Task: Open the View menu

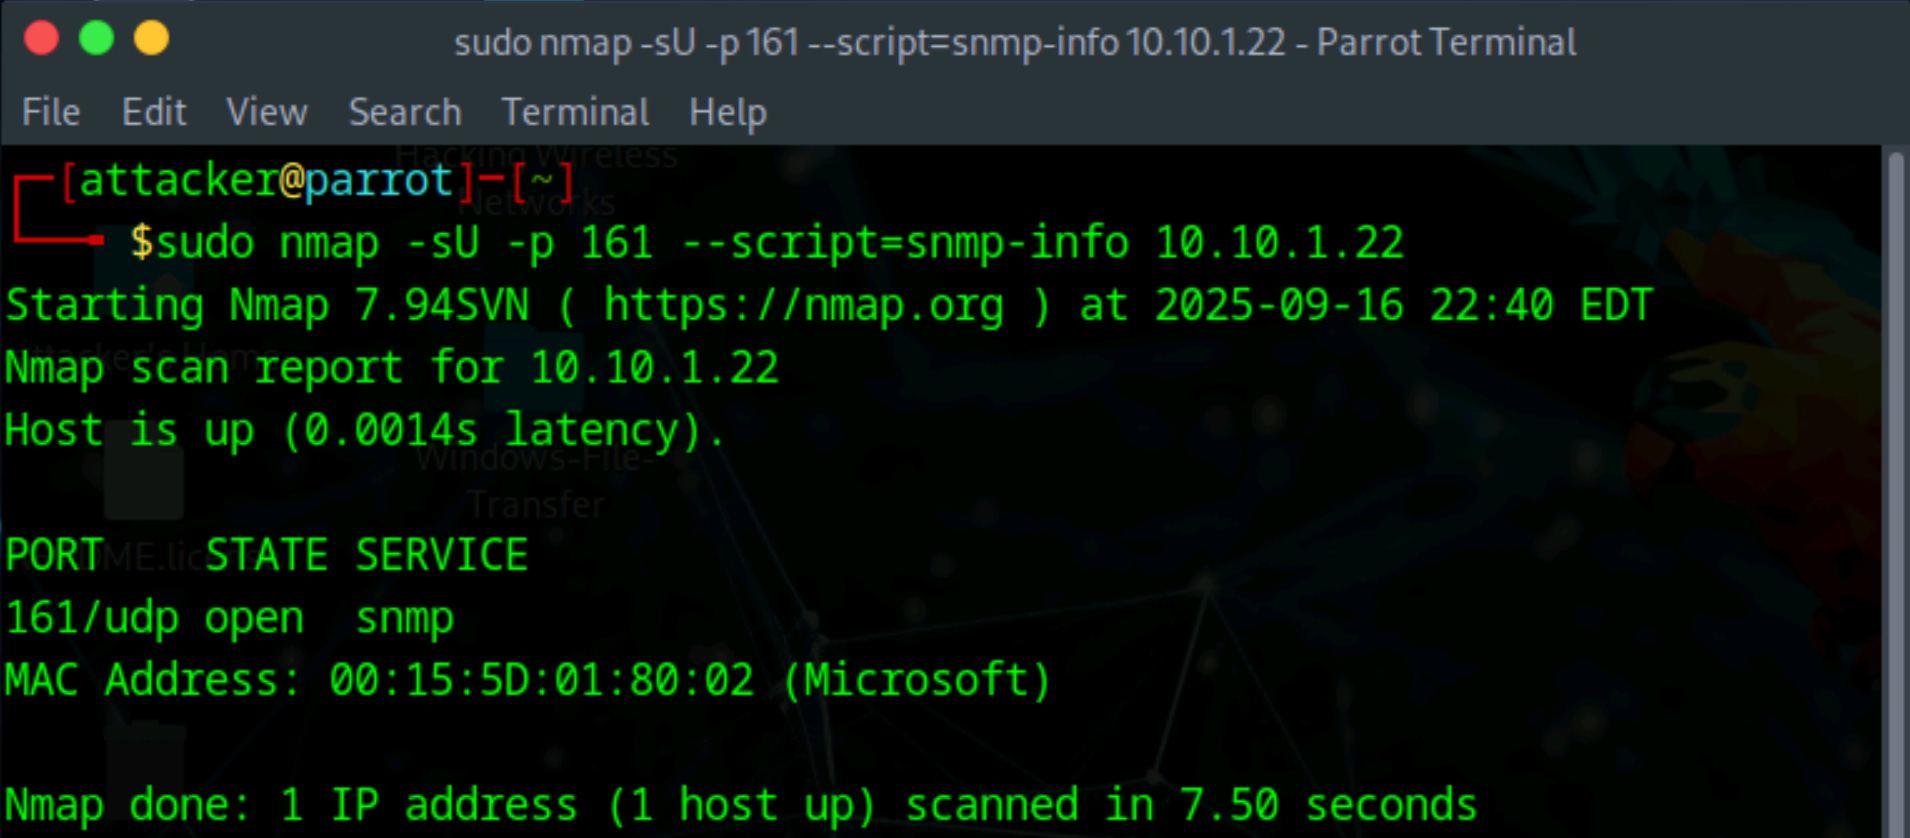Action: tap(267, 112)
